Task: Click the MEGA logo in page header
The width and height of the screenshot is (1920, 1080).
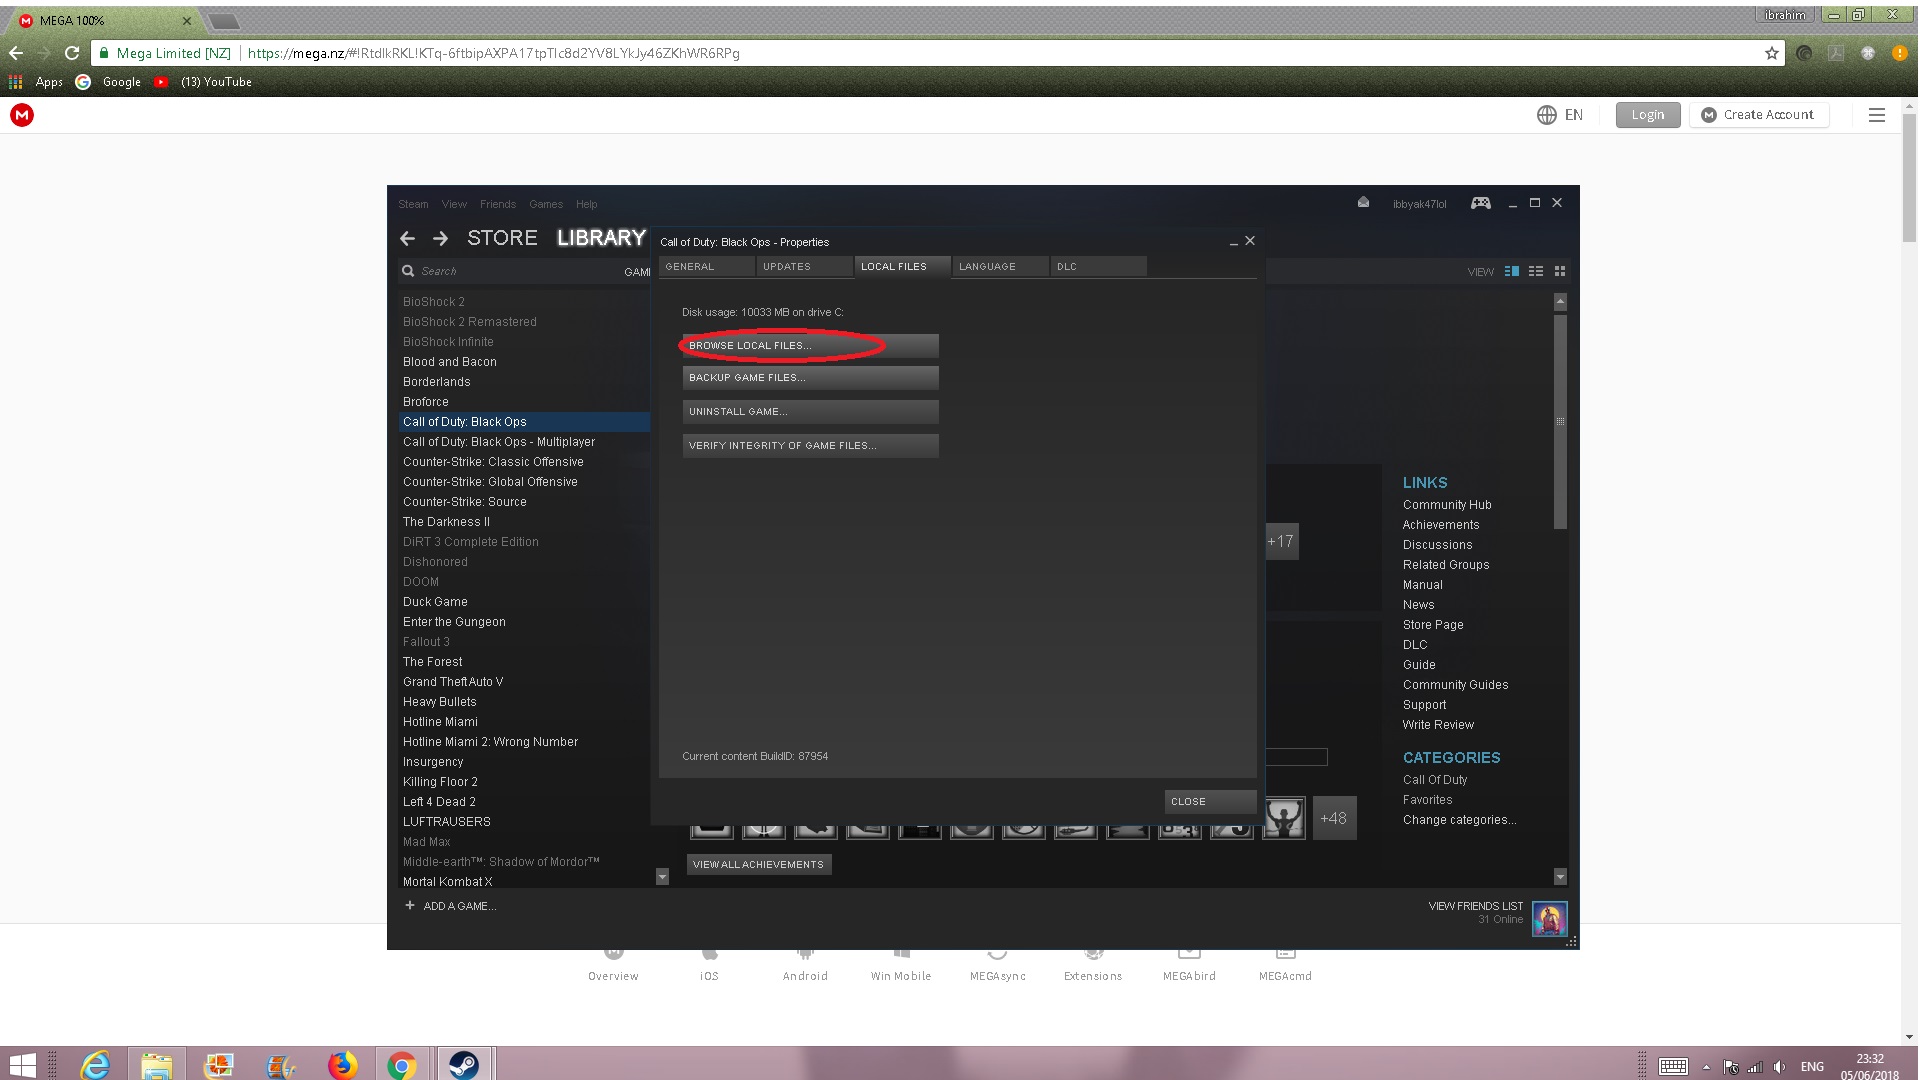Action: (x=22, y=115)
